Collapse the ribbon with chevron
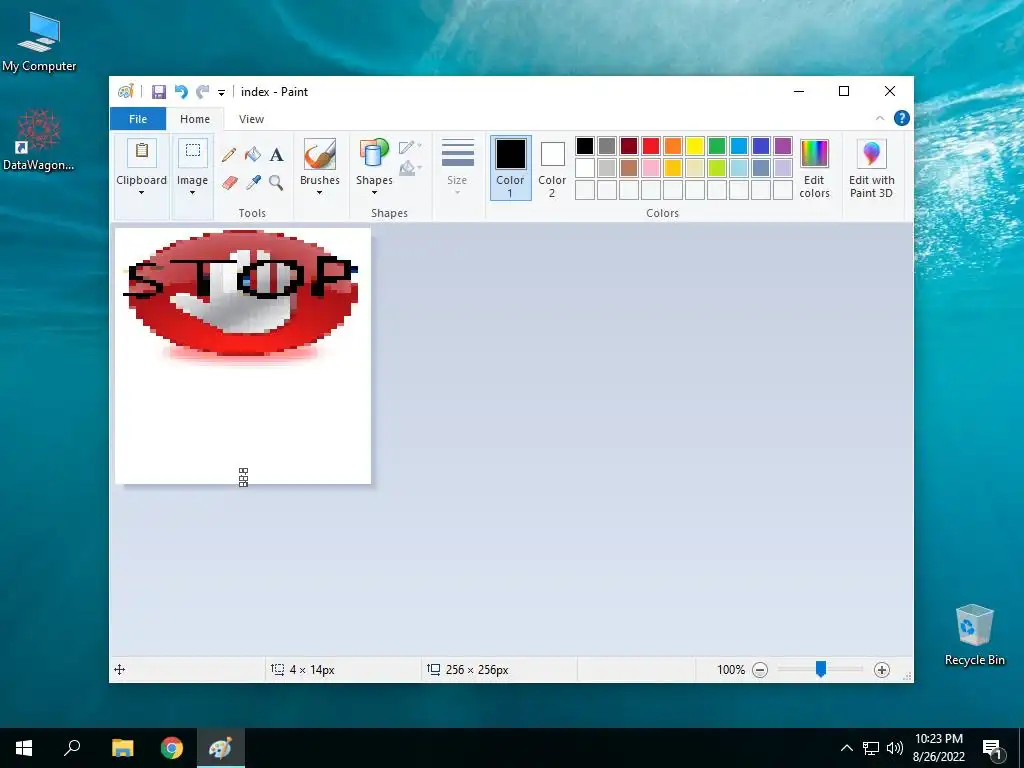The width and height of the screenshot is (1024, 768). tap(880, 118)
